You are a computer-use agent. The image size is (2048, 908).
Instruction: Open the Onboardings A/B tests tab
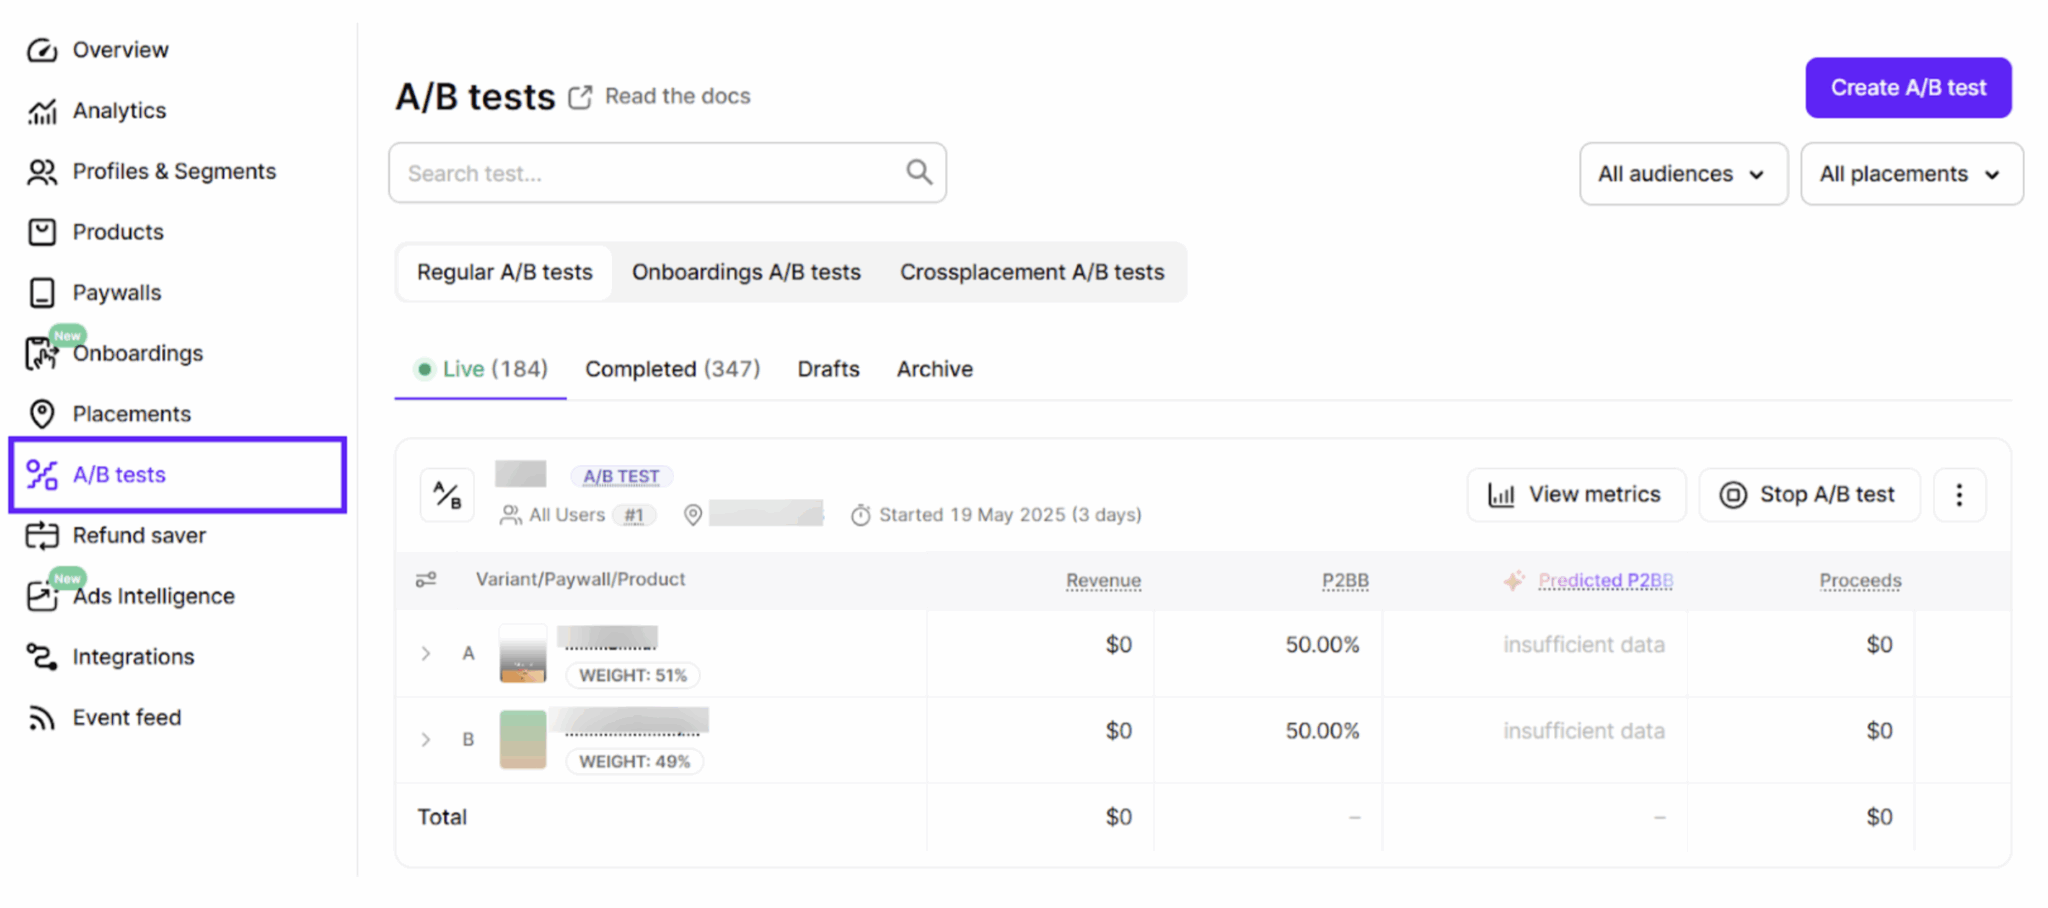tap(745, 272)
